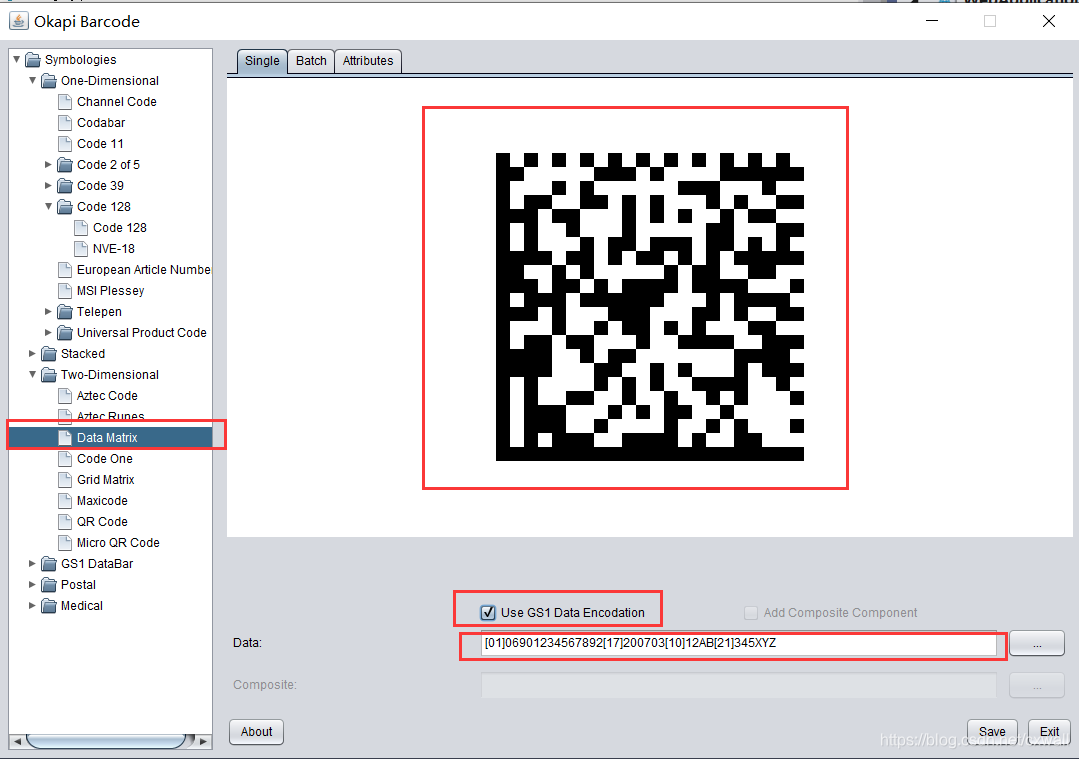Click the Save button
The width and height of the screenshot is (1079, 759).
pos(992,731)
